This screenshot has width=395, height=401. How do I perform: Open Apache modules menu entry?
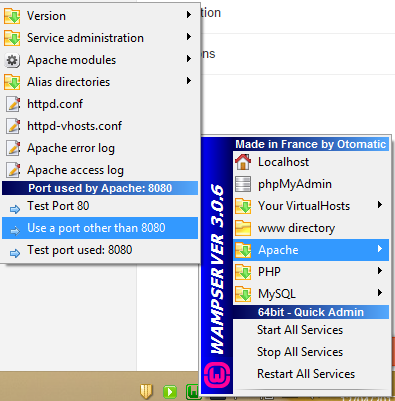coord(100,60)
